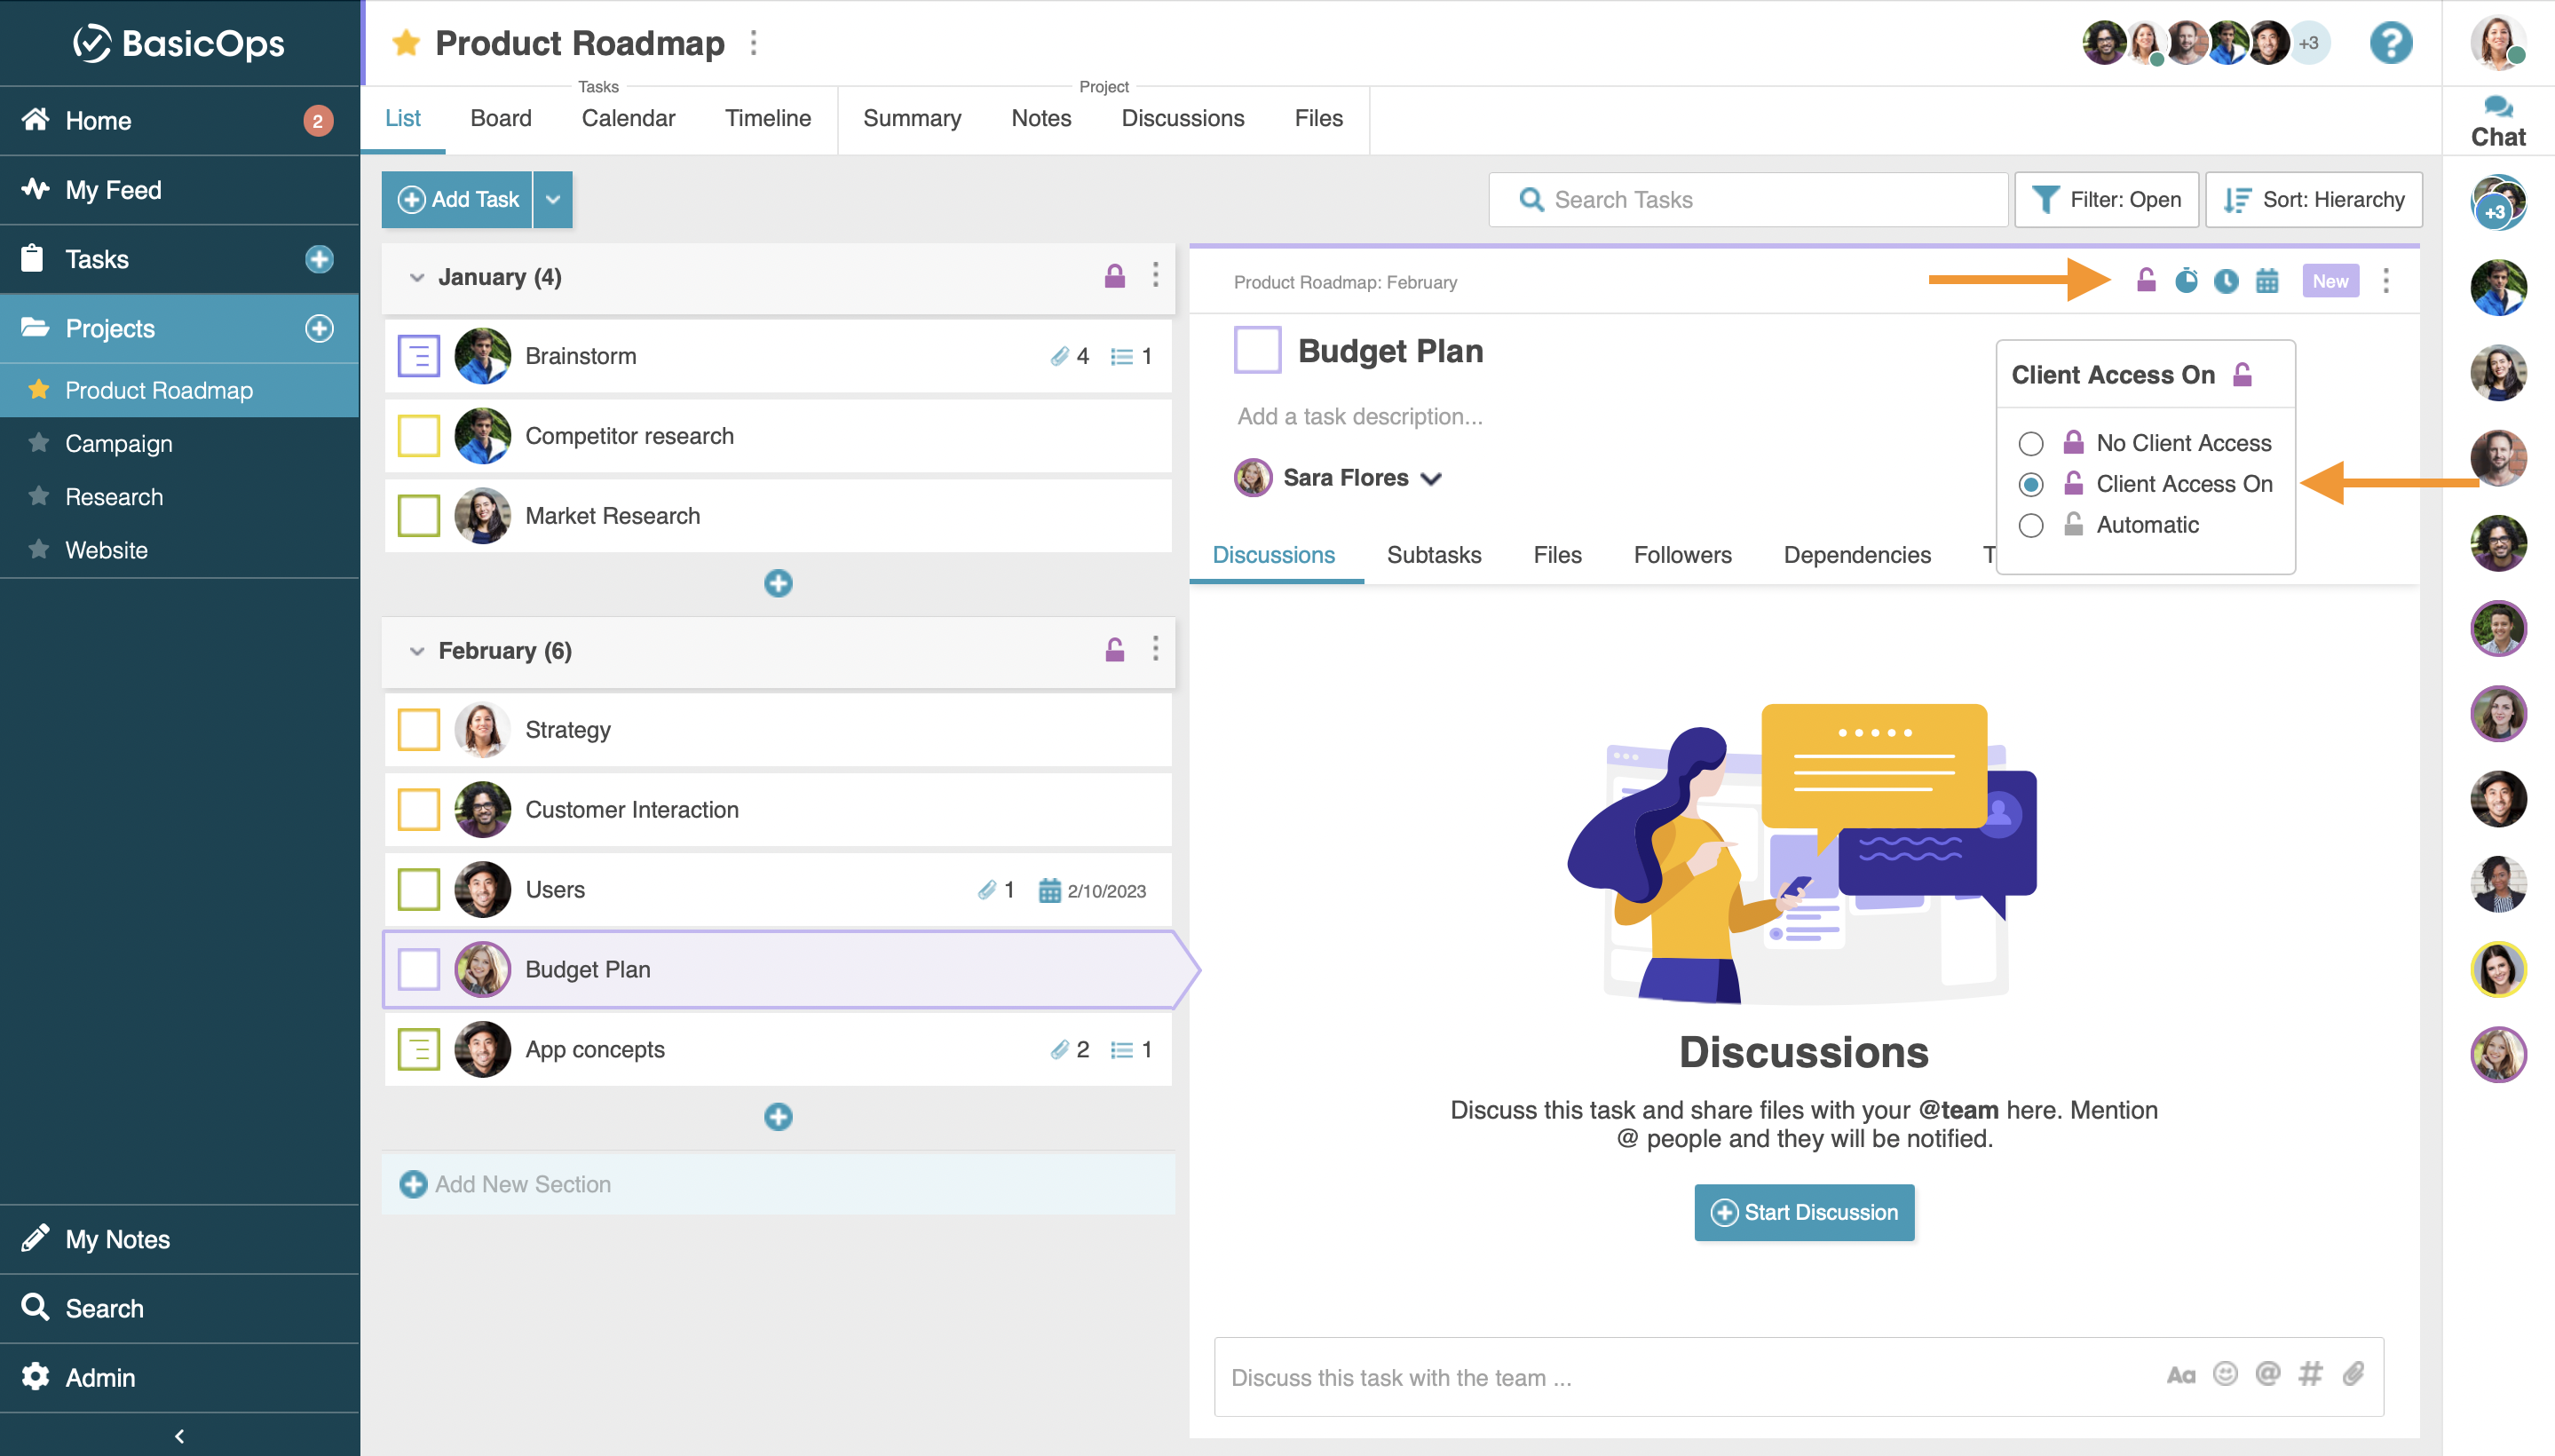This screenshot has height=1456, width=2555.
Task: Collapse the January section chevron
Action: click(416, 277)
